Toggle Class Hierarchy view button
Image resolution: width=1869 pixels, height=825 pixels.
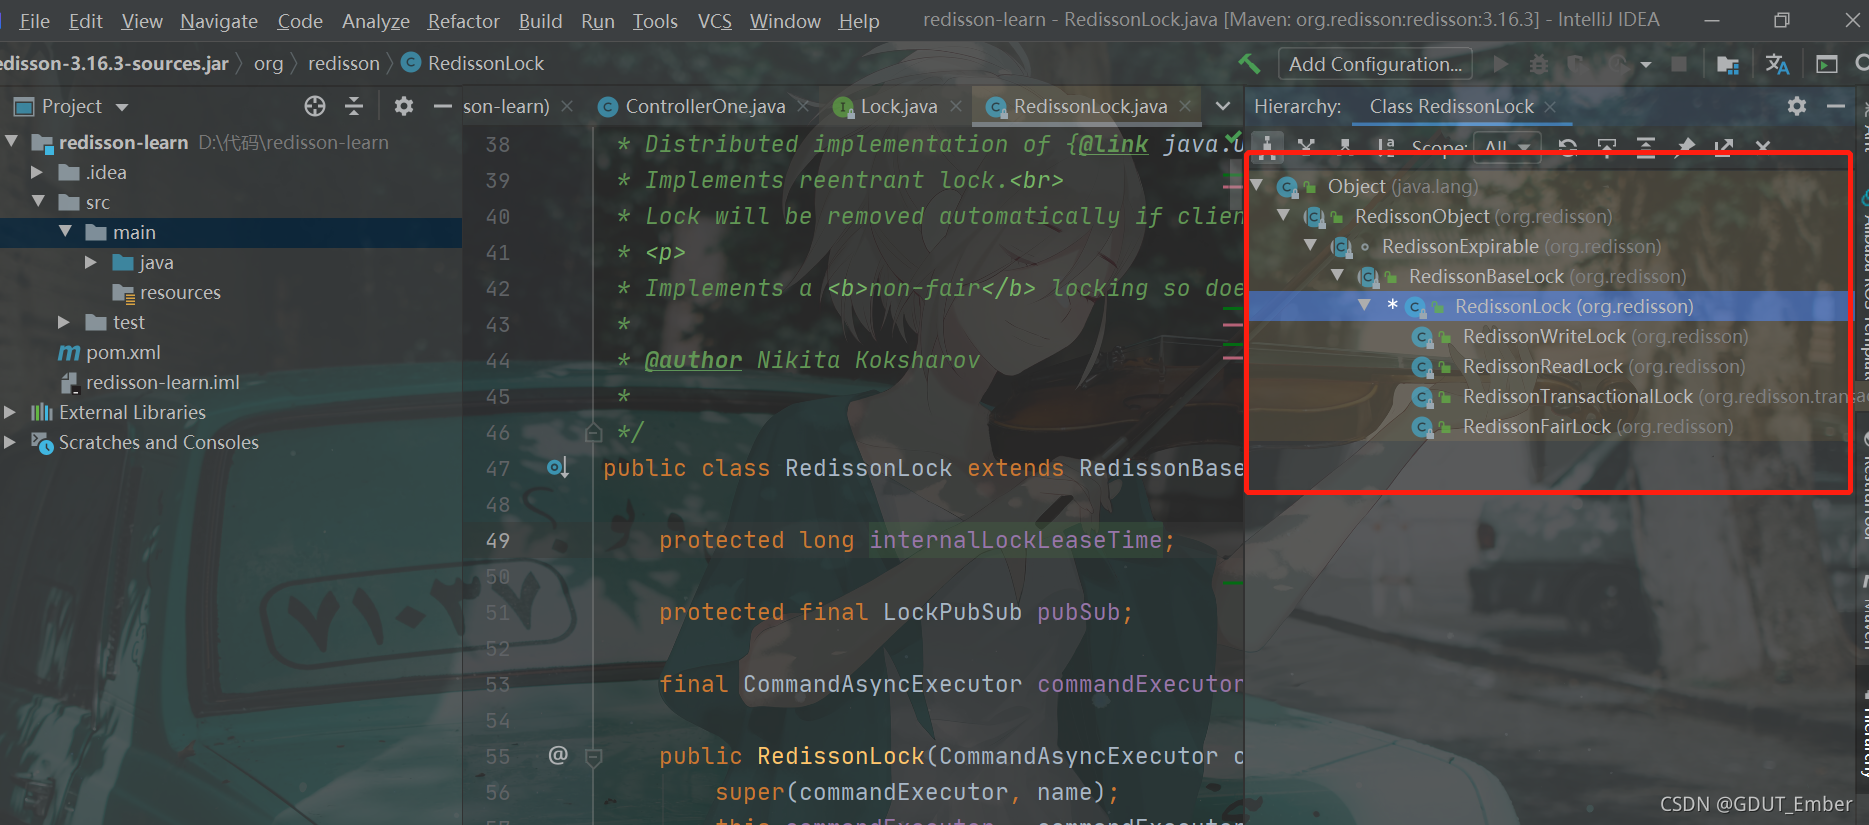[1267, 147]
